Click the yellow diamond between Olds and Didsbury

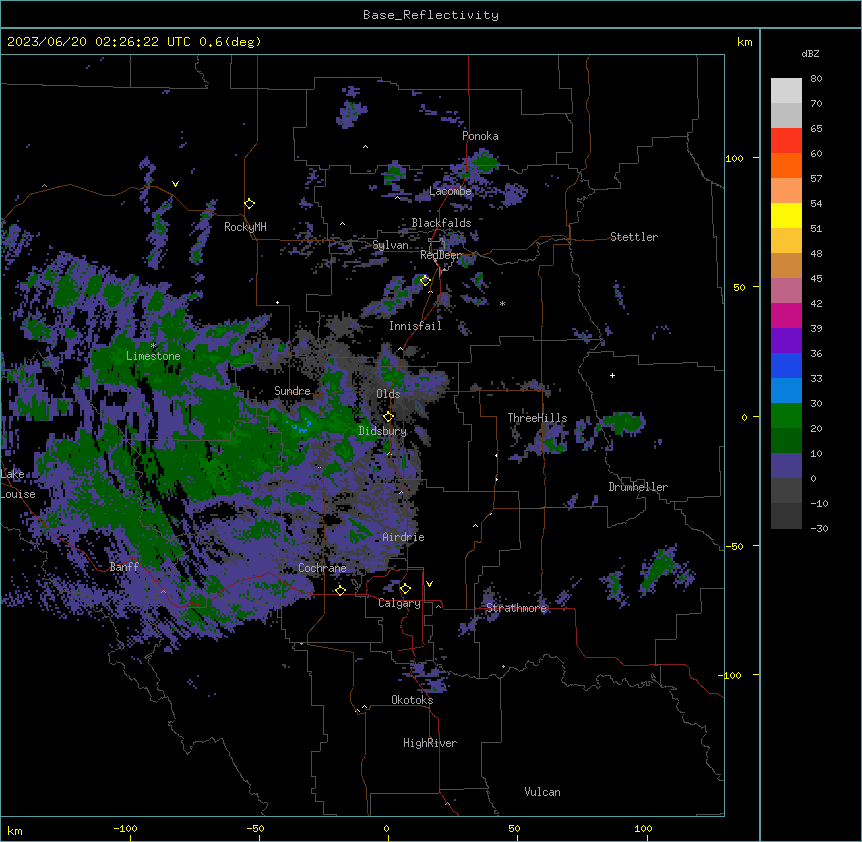[388, 417]
